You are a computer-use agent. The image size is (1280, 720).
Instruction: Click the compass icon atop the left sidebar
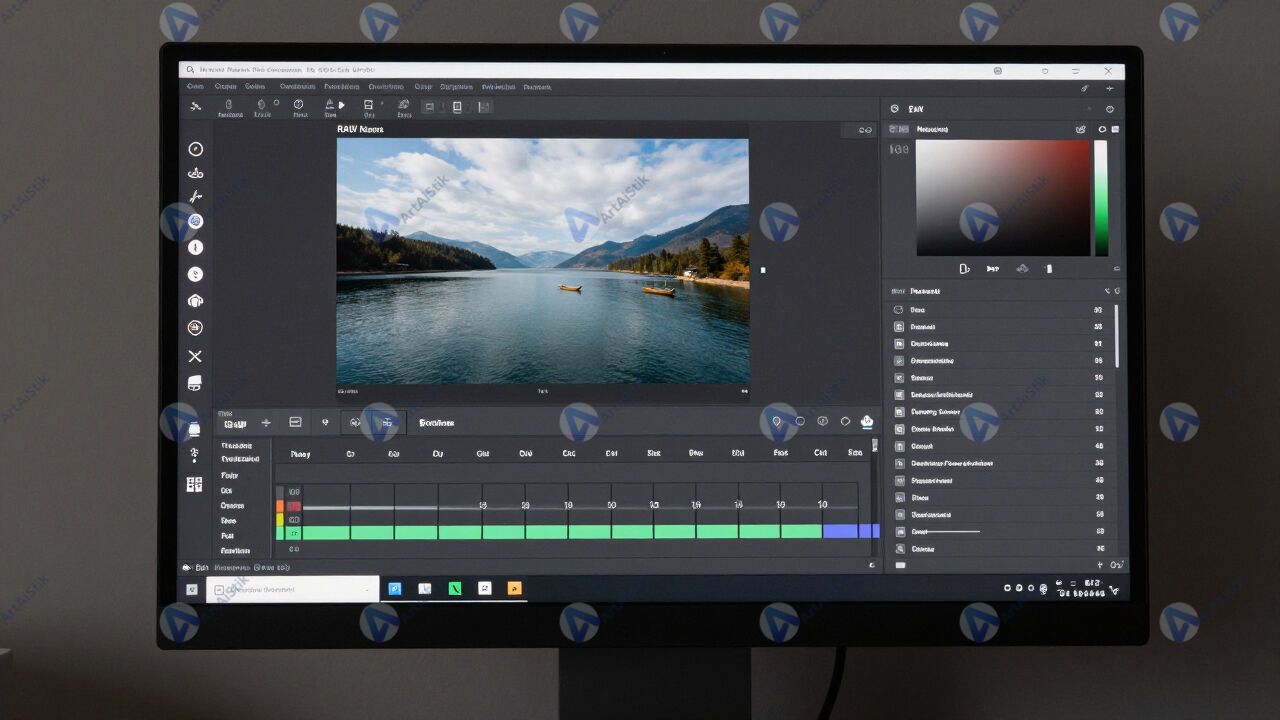pyautogui.click(x=195, y=149)
